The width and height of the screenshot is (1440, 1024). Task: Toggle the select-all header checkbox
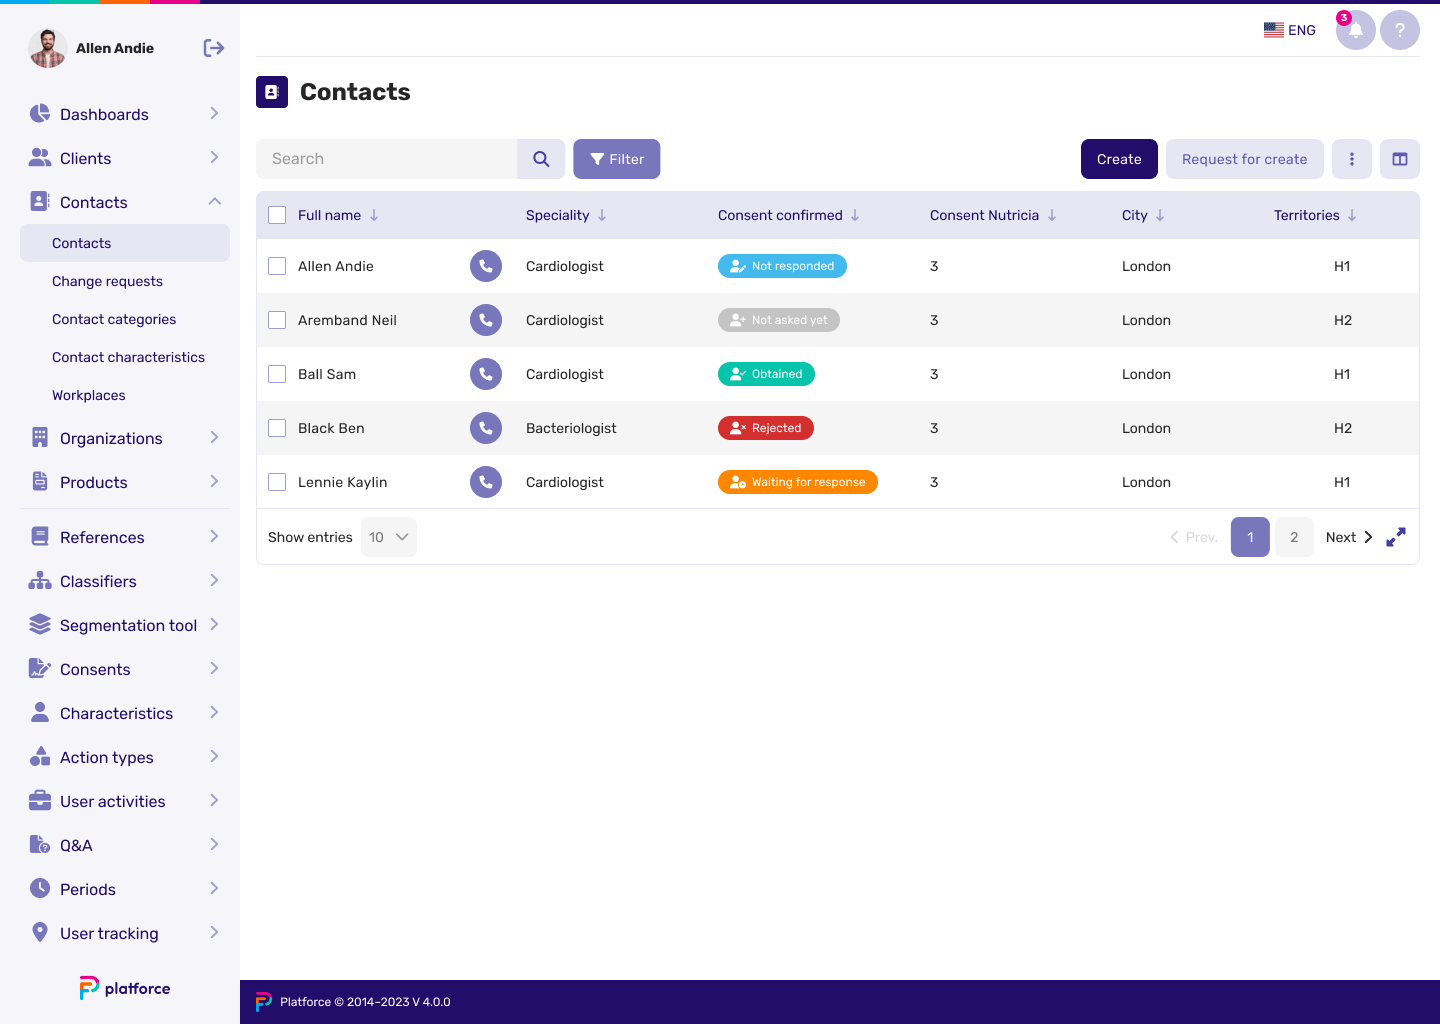coord(277,215)
